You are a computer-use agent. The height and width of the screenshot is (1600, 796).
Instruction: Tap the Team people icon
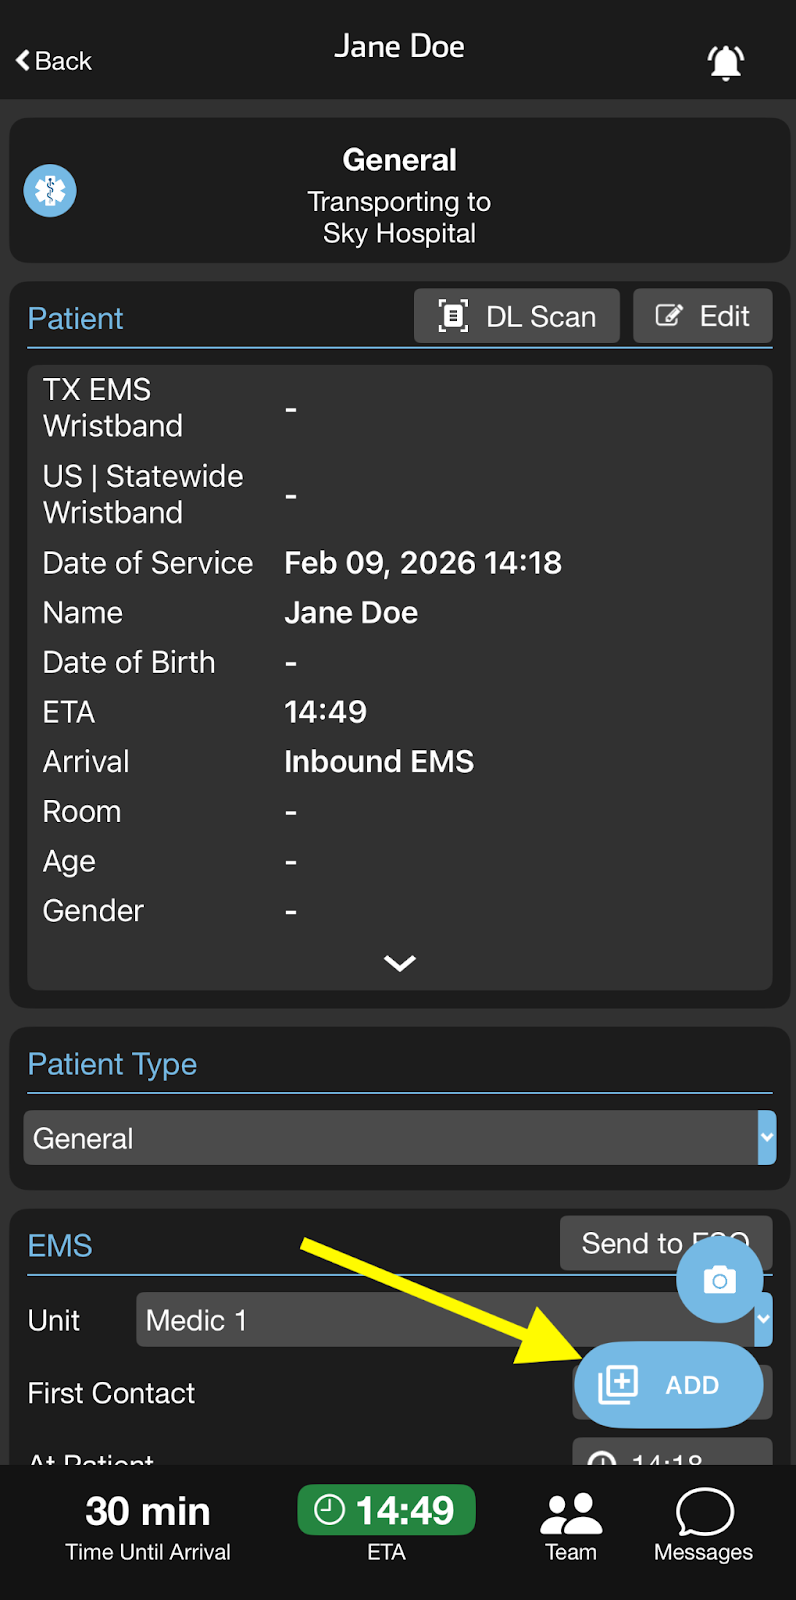(571, 1514)
